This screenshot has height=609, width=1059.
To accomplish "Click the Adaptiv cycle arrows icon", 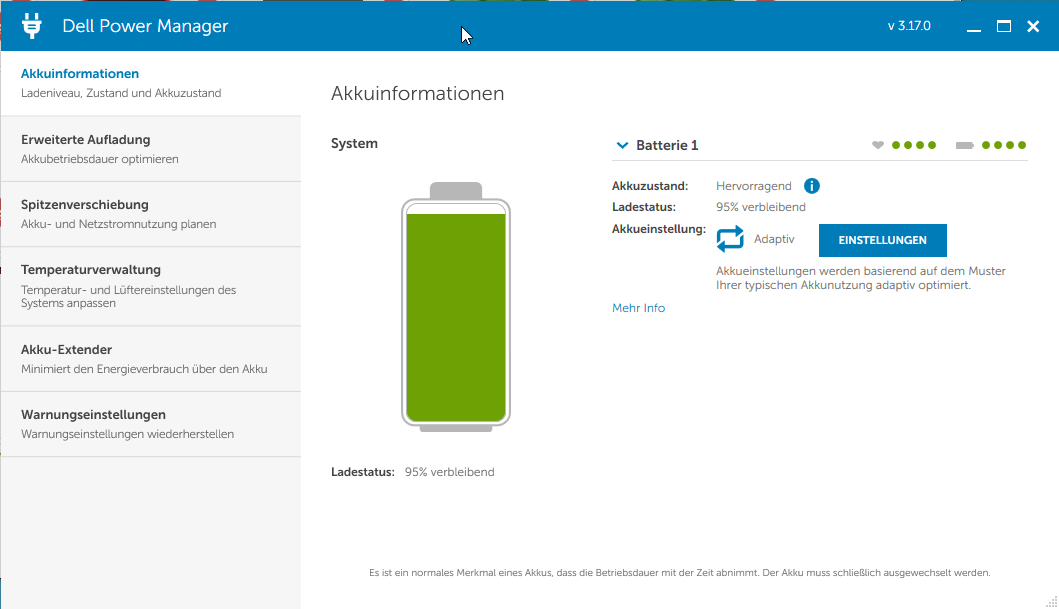I will (730, 239).
